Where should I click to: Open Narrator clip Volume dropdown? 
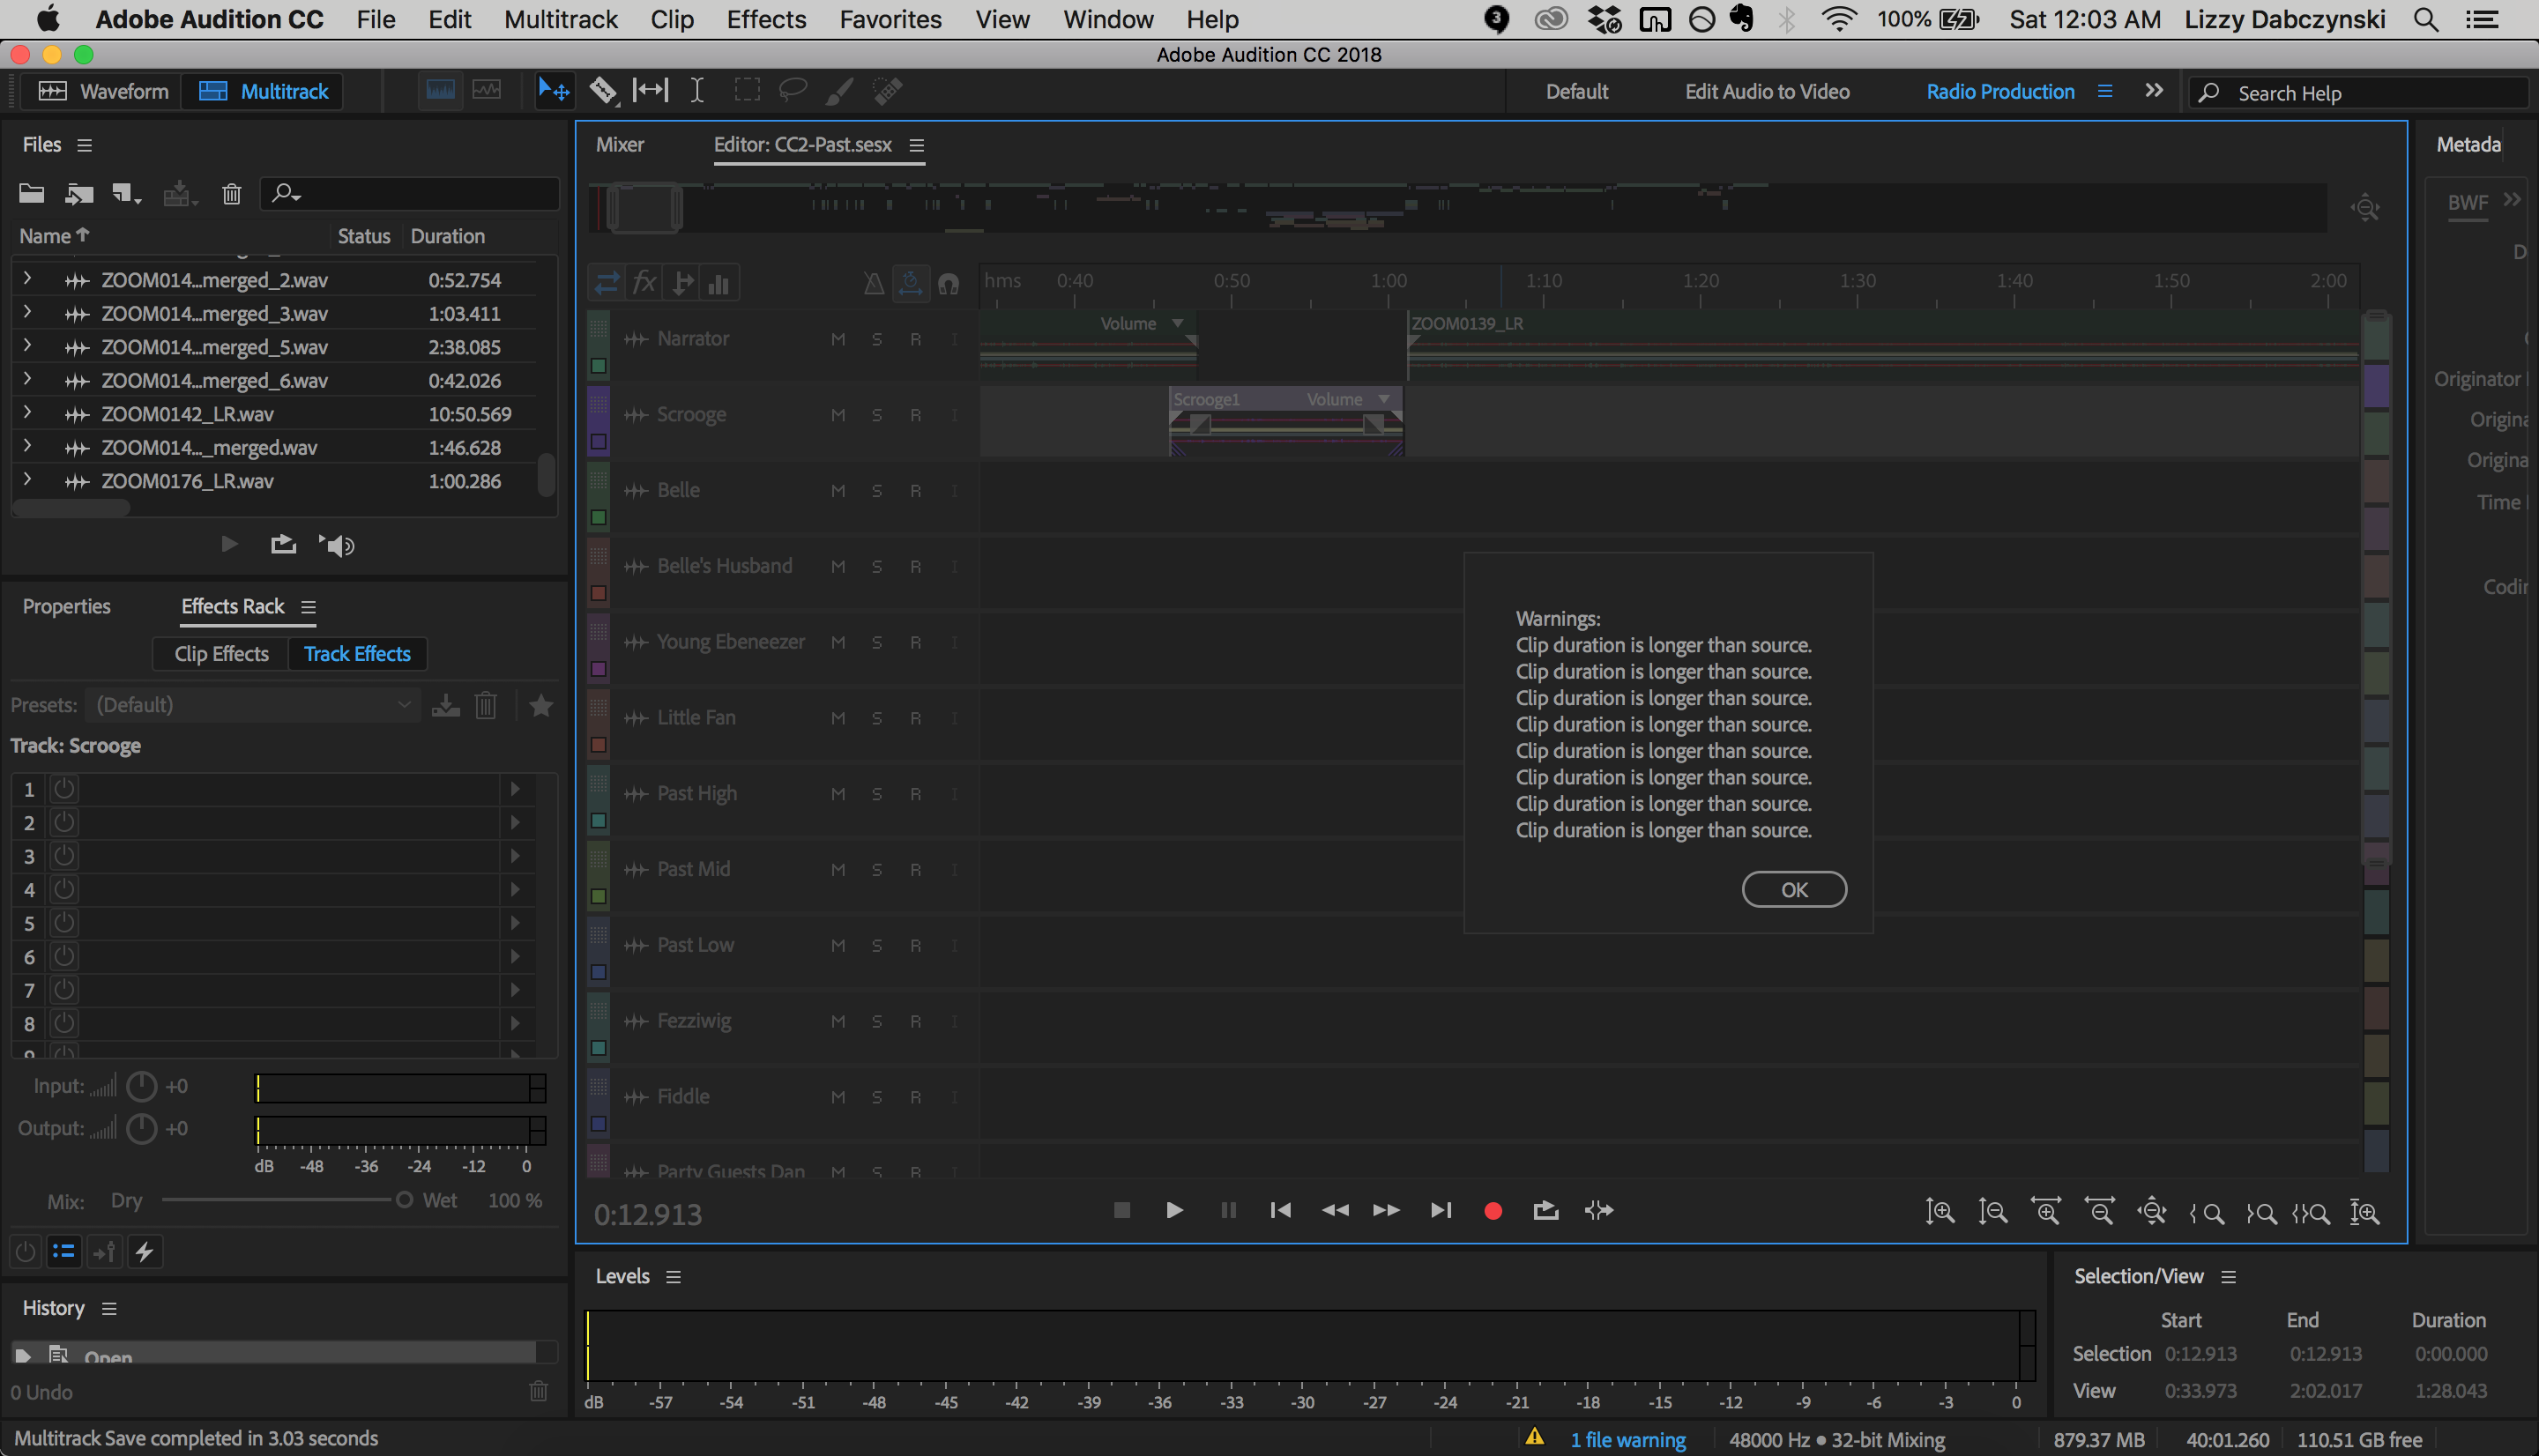point(1177,323)
